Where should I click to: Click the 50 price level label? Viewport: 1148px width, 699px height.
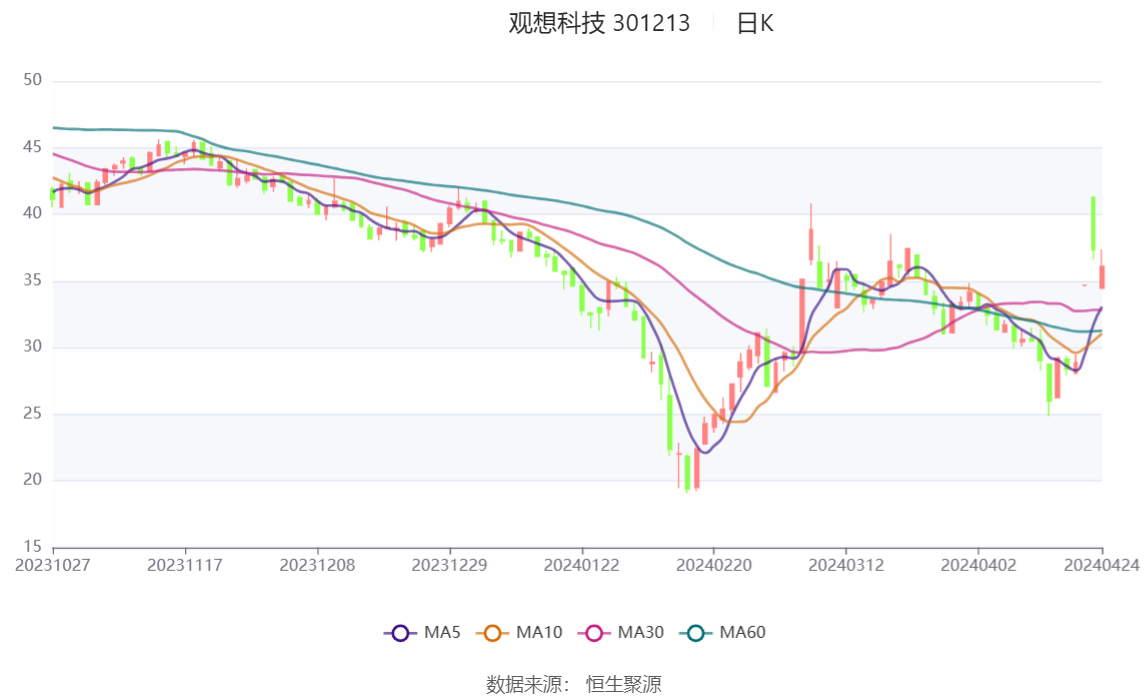pos(32,80)
